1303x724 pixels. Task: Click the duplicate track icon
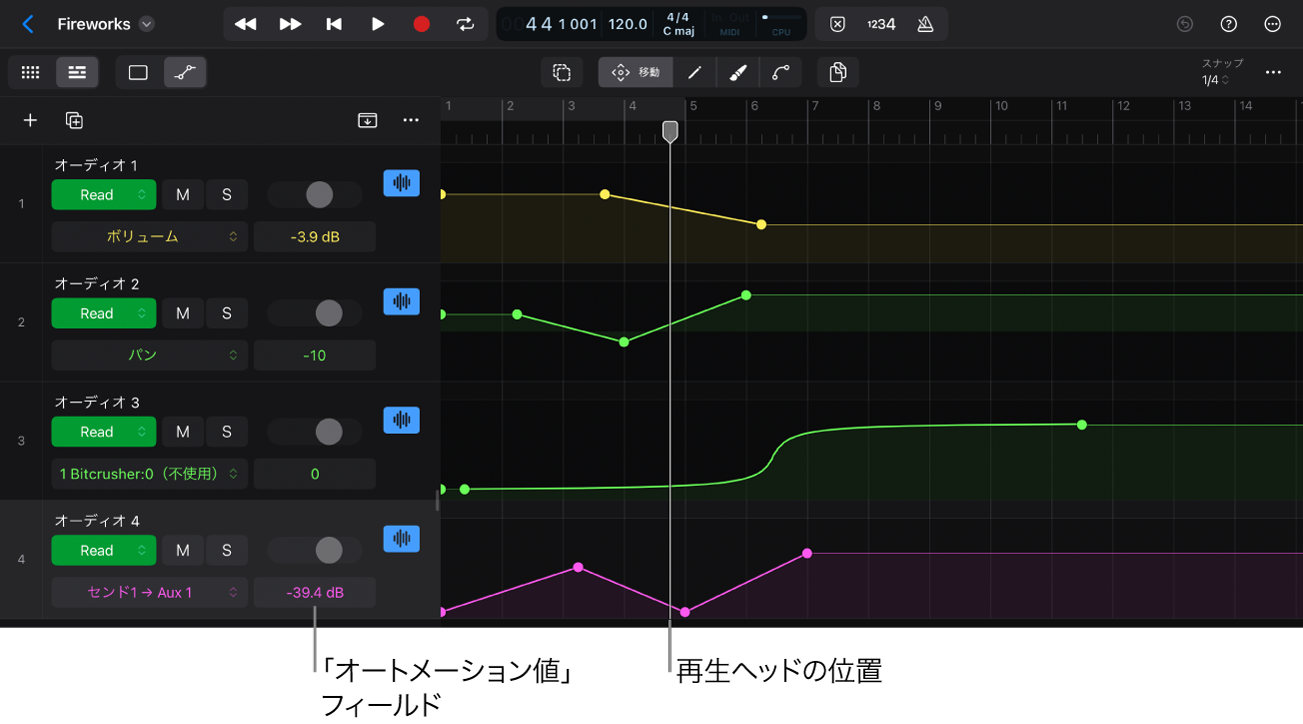click(x=74, y=120)
